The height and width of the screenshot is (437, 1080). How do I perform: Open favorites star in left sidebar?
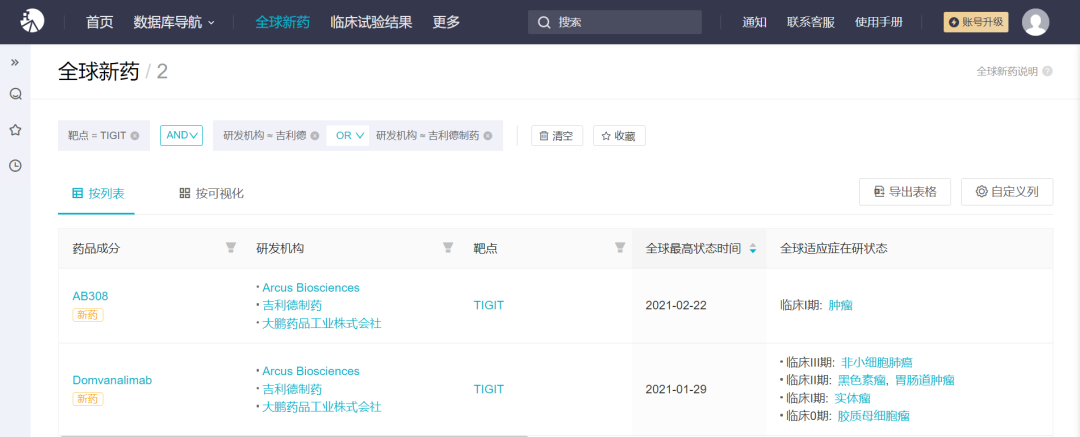[x=15, y=130]
